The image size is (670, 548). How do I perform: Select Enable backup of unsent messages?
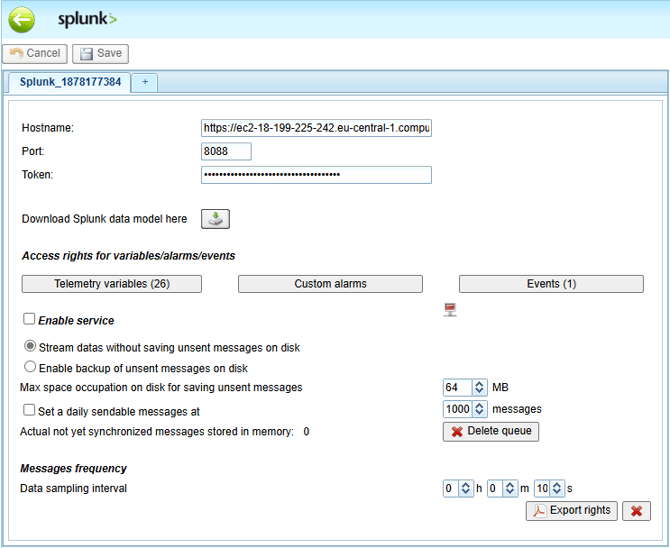click(x=30, y=366)
